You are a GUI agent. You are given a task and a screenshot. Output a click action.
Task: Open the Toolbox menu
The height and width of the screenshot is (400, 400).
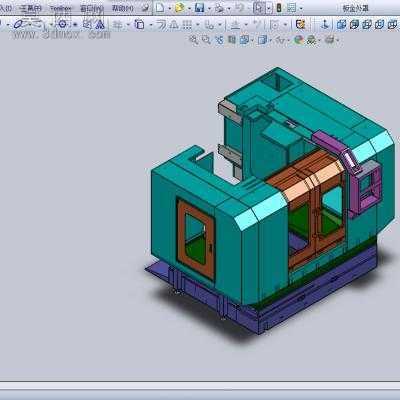(61, 8)
